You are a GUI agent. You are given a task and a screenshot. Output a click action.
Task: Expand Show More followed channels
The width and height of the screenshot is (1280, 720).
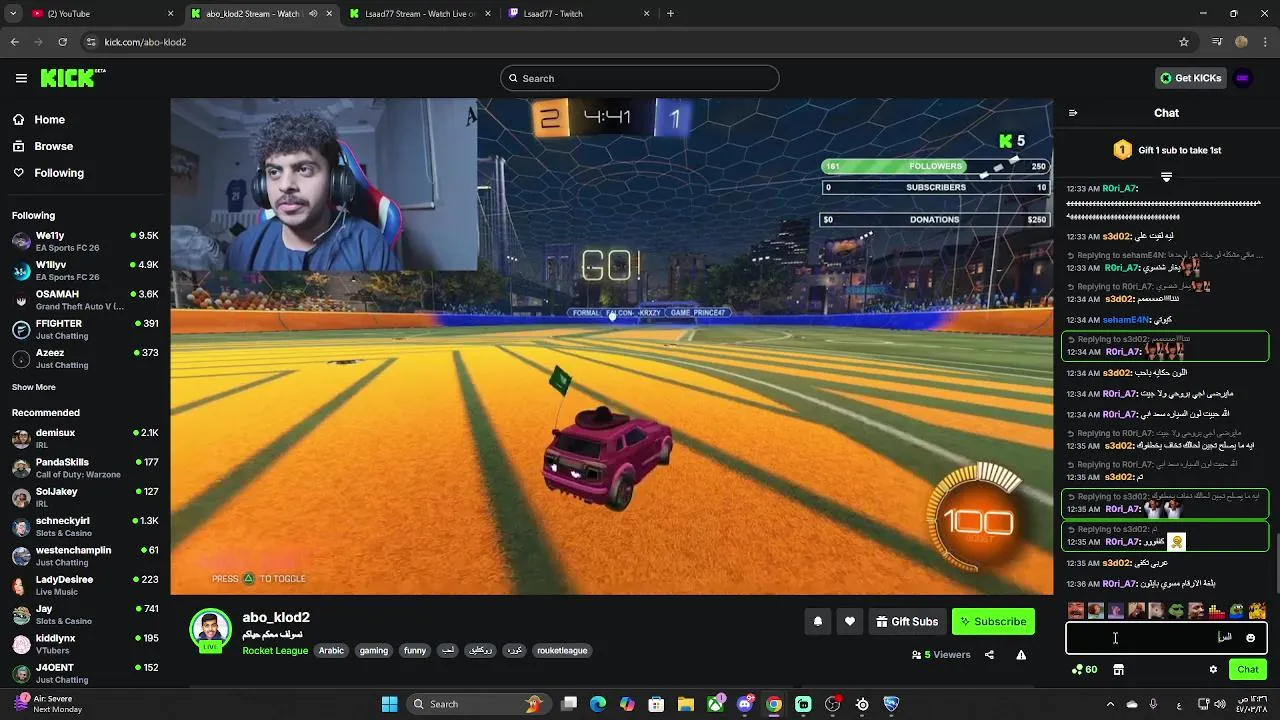[x=34, y=387]
